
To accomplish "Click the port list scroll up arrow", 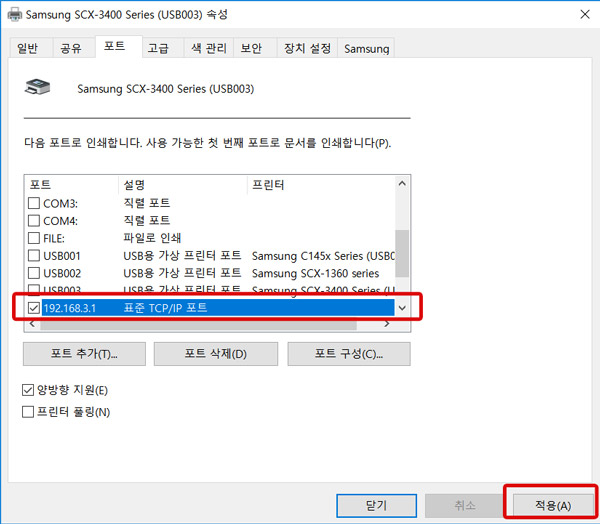I will (x=402, y=184).
